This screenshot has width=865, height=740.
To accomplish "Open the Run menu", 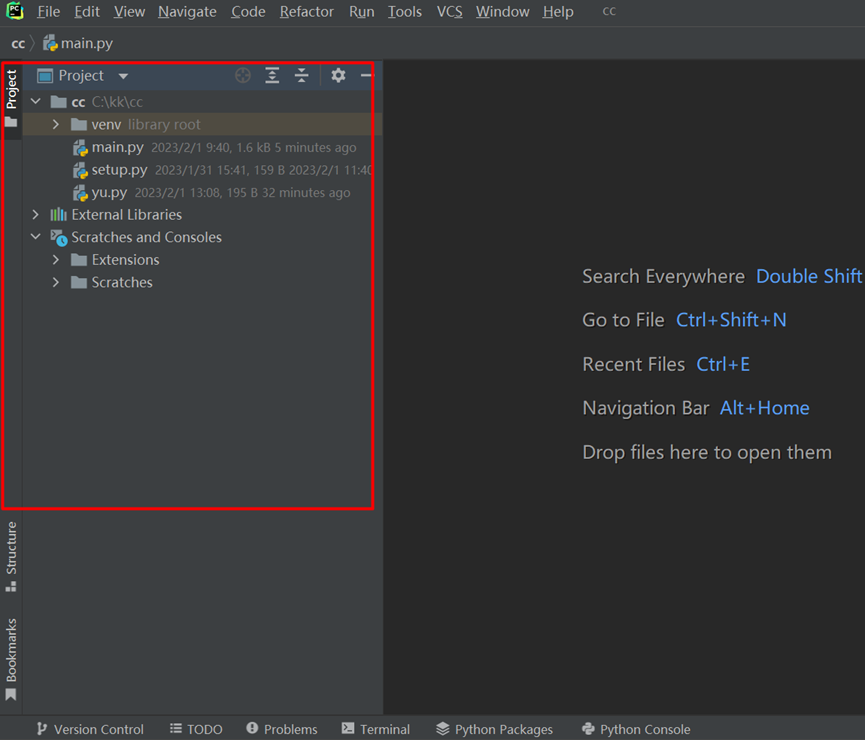I will (x=361, y=12).
